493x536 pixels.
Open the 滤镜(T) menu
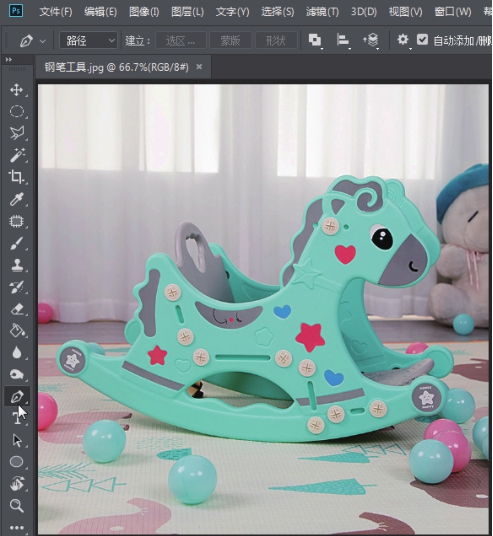[322, 12]
